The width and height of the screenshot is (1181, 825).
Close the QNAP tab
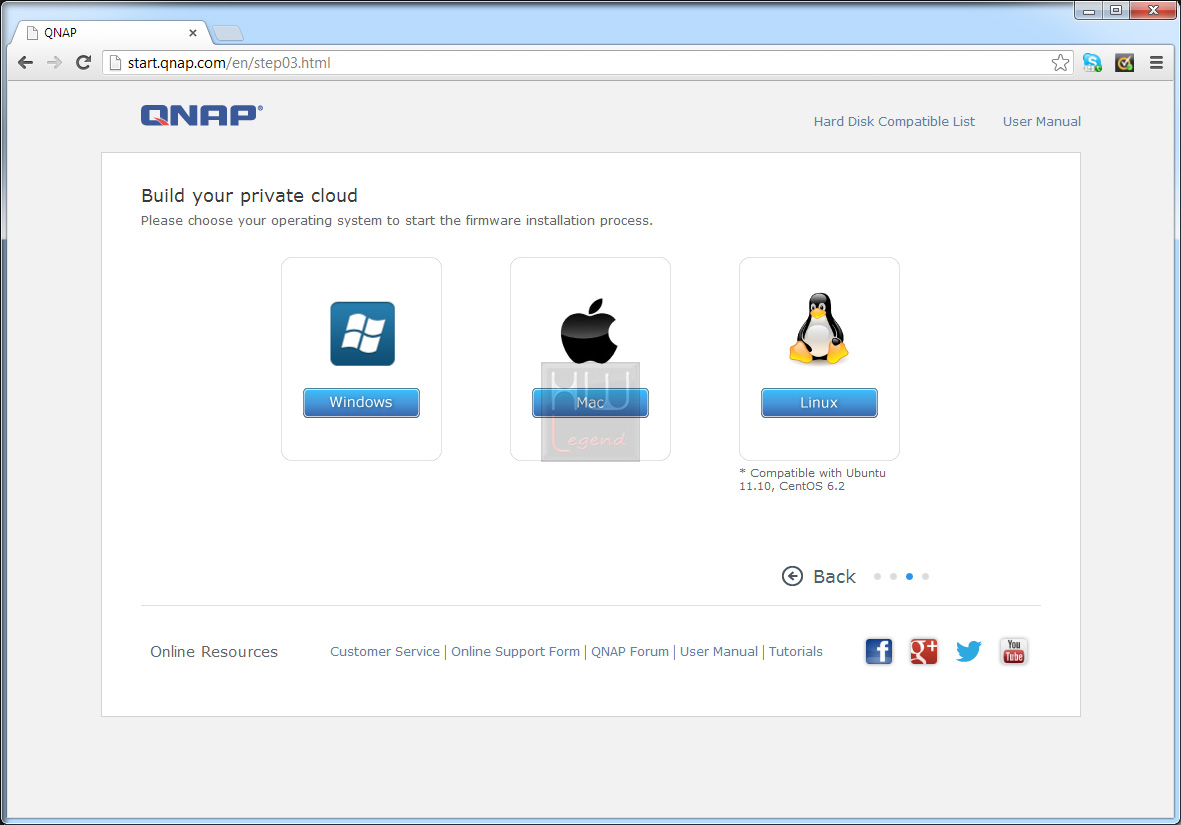click(193, 33)
